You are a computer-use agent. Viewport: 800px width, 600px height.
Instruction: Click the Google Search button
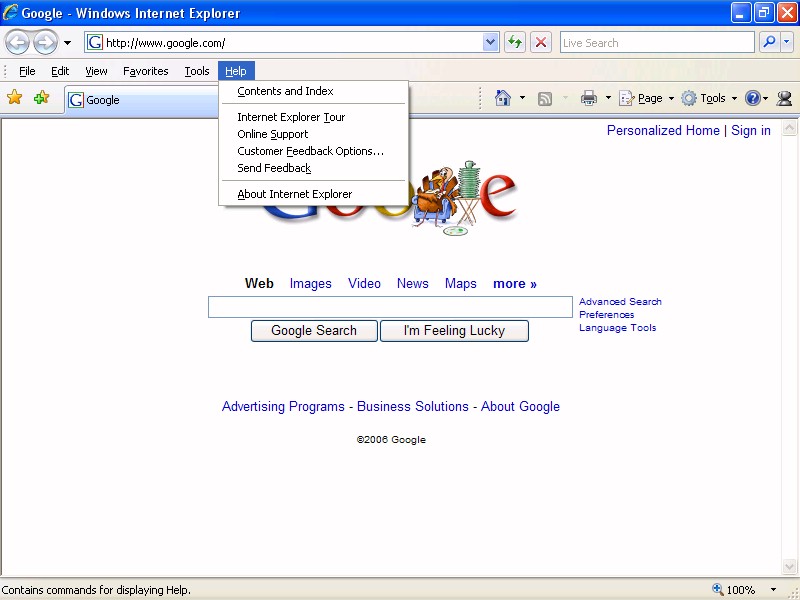click(x=314, y=331)
